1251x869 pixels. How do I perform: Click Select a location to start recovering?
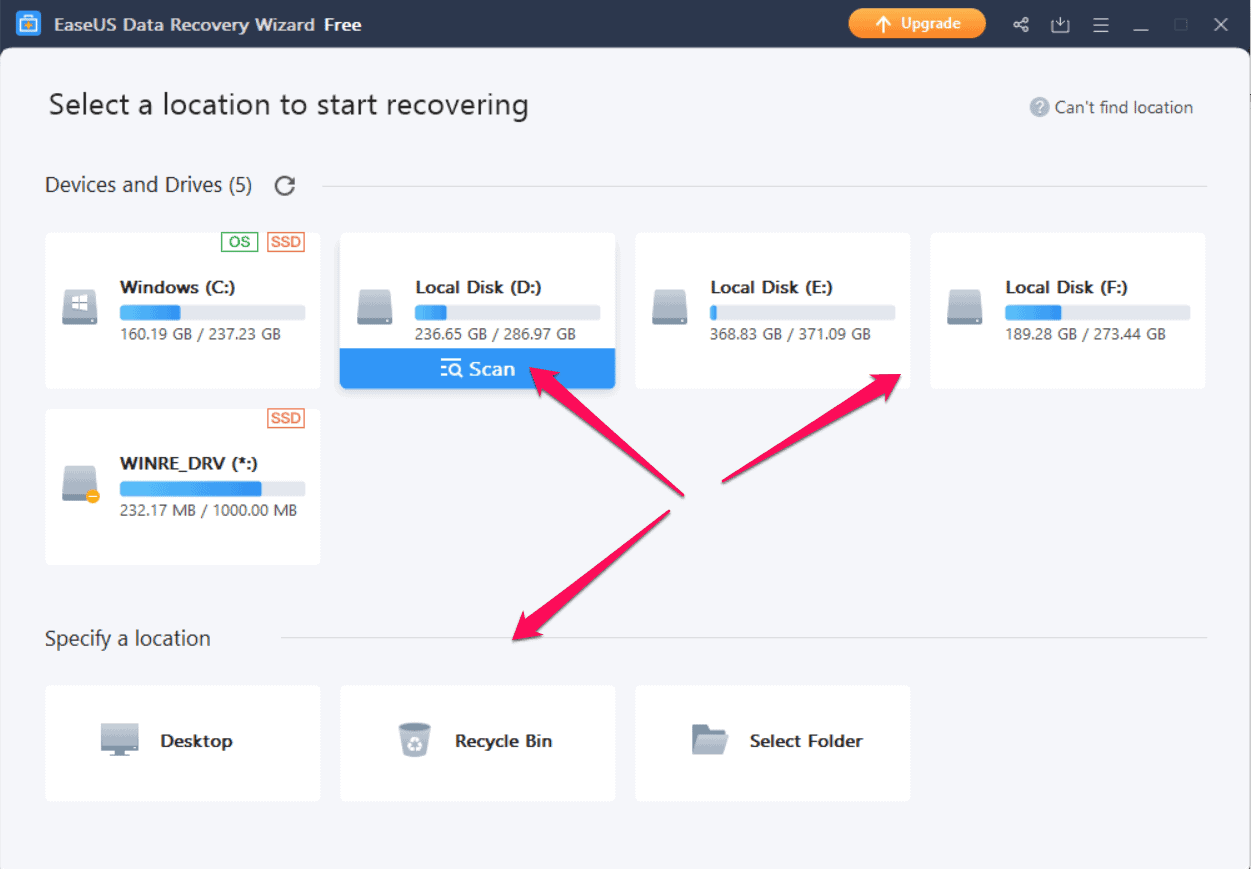click(289, 105)
